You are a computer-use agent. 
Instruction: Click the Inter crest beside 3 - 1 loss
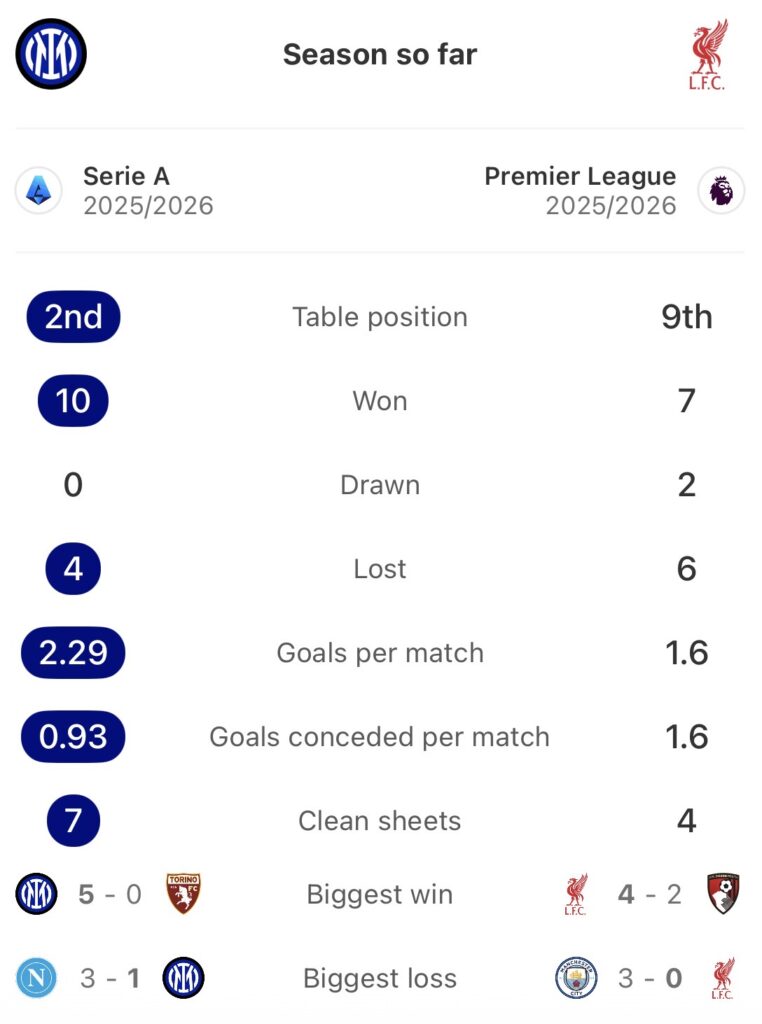point(183,978)
